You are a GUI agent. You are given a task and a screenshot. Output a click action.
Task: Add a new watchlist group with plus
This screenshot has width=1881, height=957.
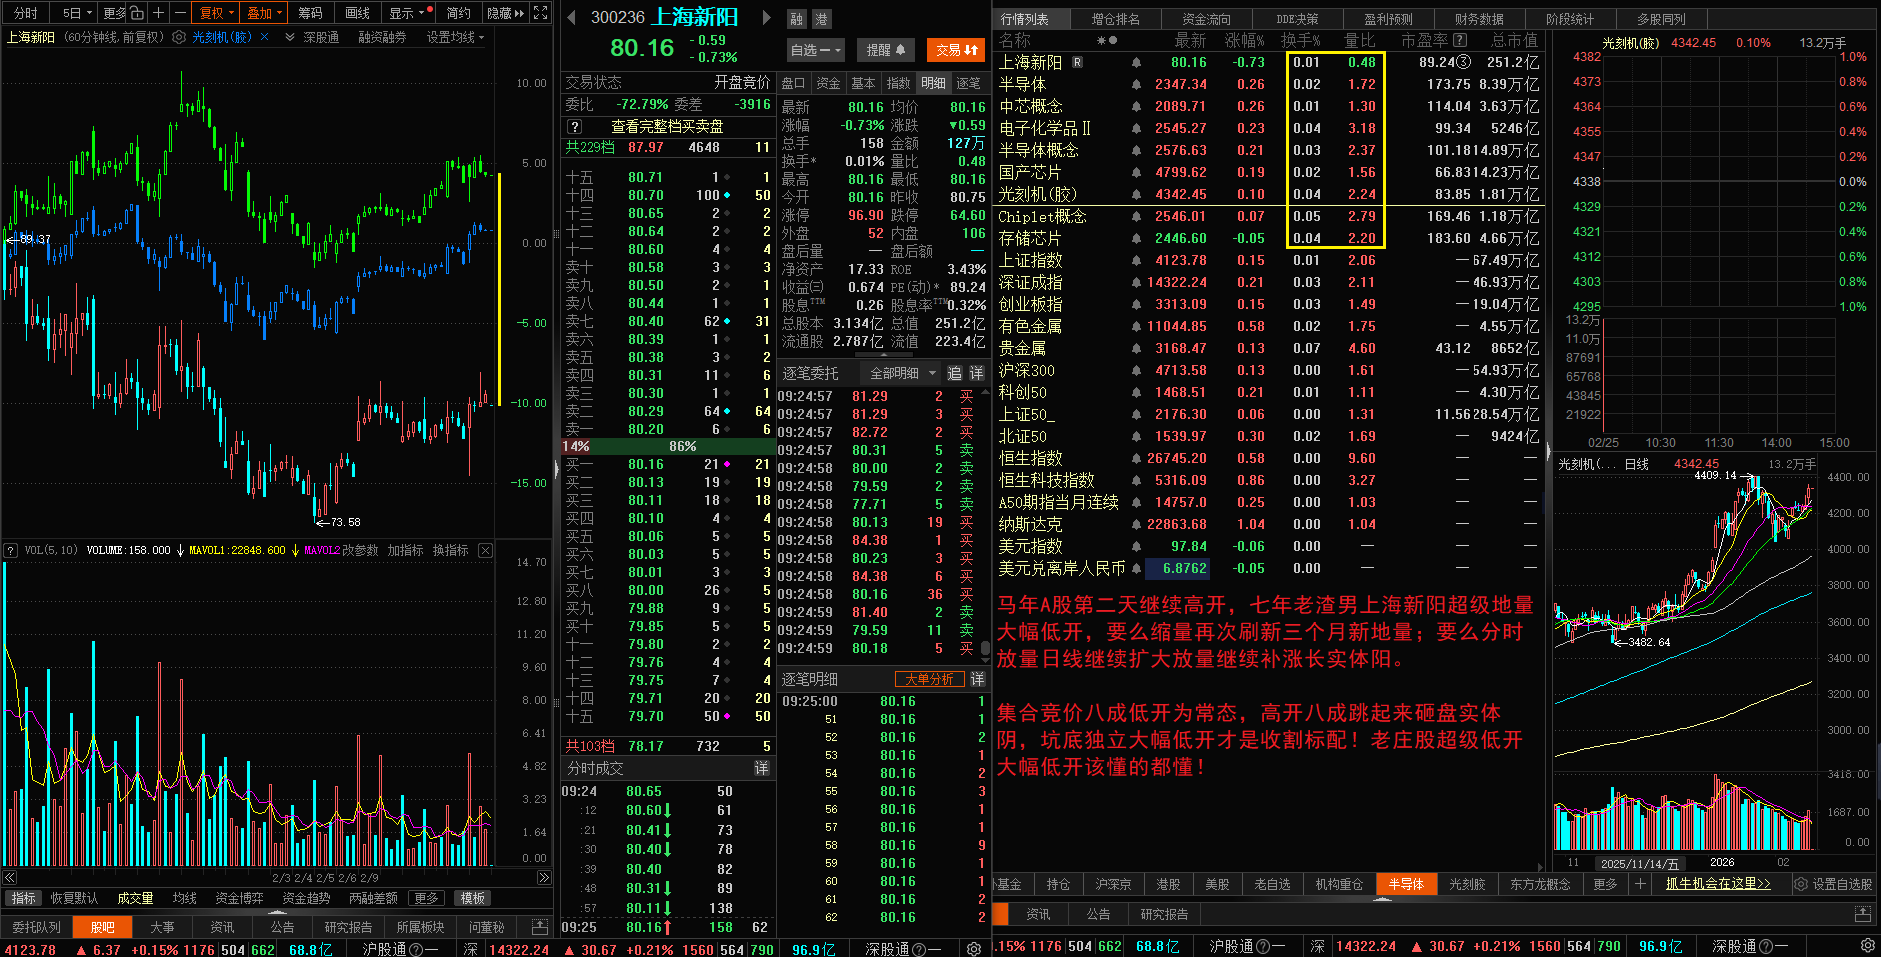(x=1639, y=884)
